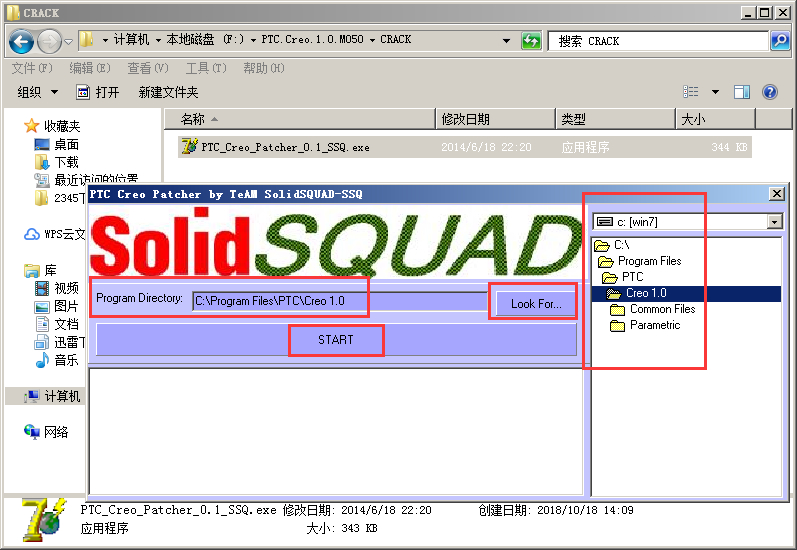Select the PTC_Creo_Patcher_0.1_SSQ.exe file row
The height and width of the screenshot is (550, 797).
coord(465,147)
